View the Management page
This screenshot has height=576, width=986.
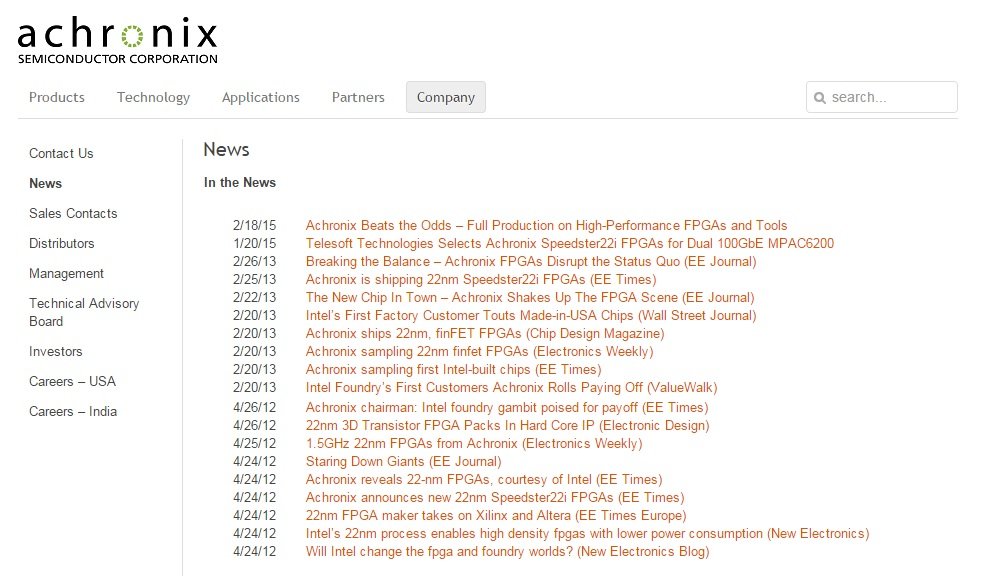point(66,274)
